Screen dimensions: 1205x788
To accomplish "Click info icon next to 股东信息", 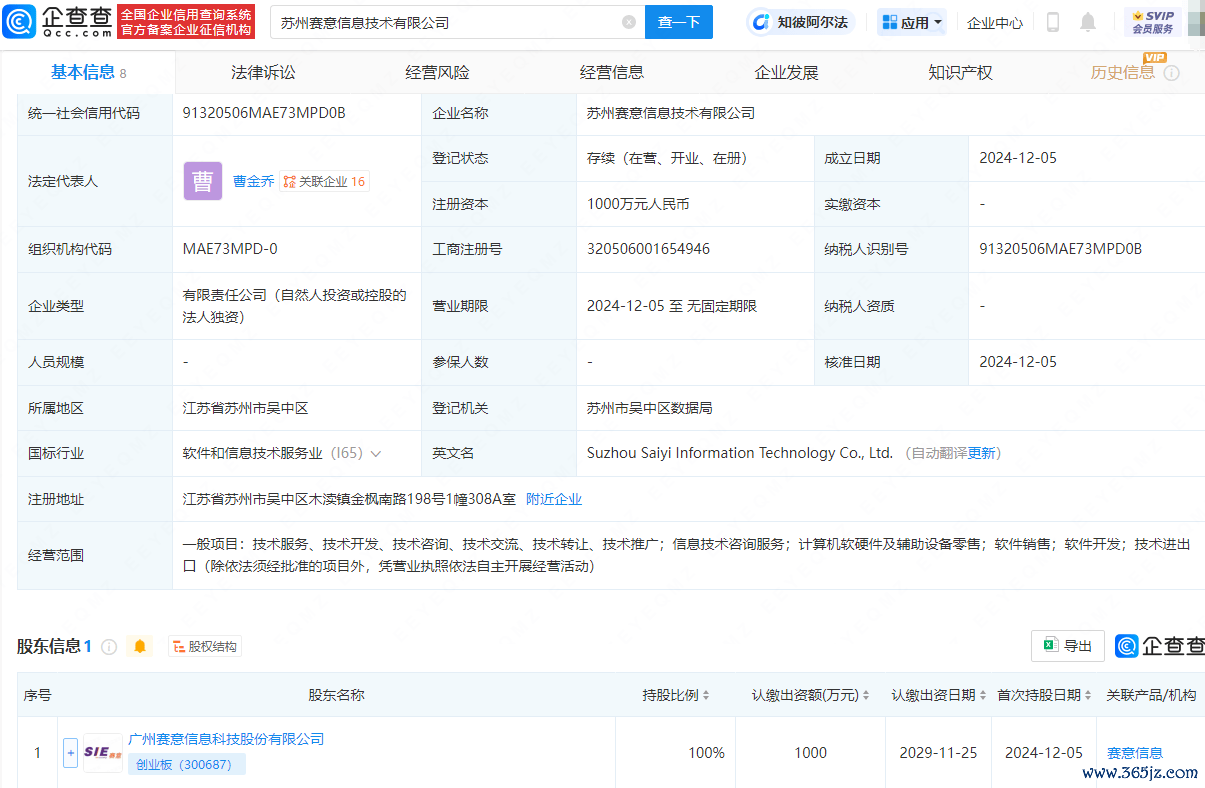I will (x=109, y=647).
